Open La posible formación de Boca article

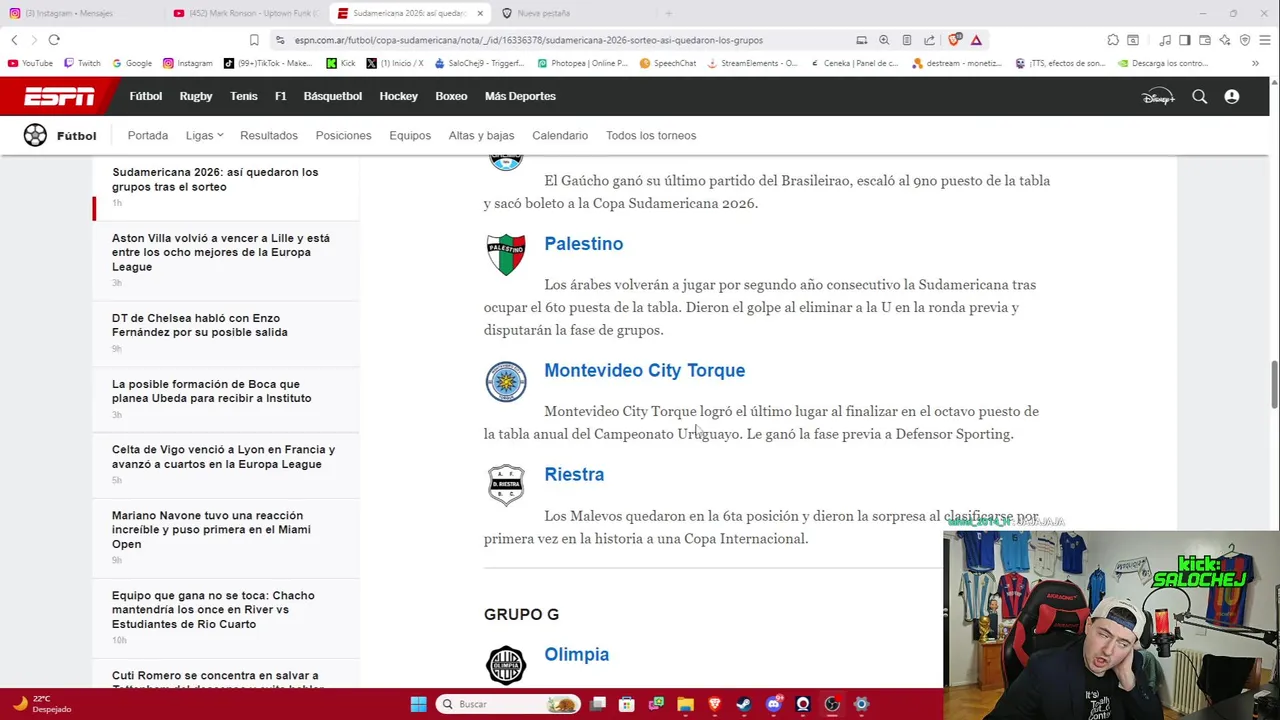pos(212,391)
